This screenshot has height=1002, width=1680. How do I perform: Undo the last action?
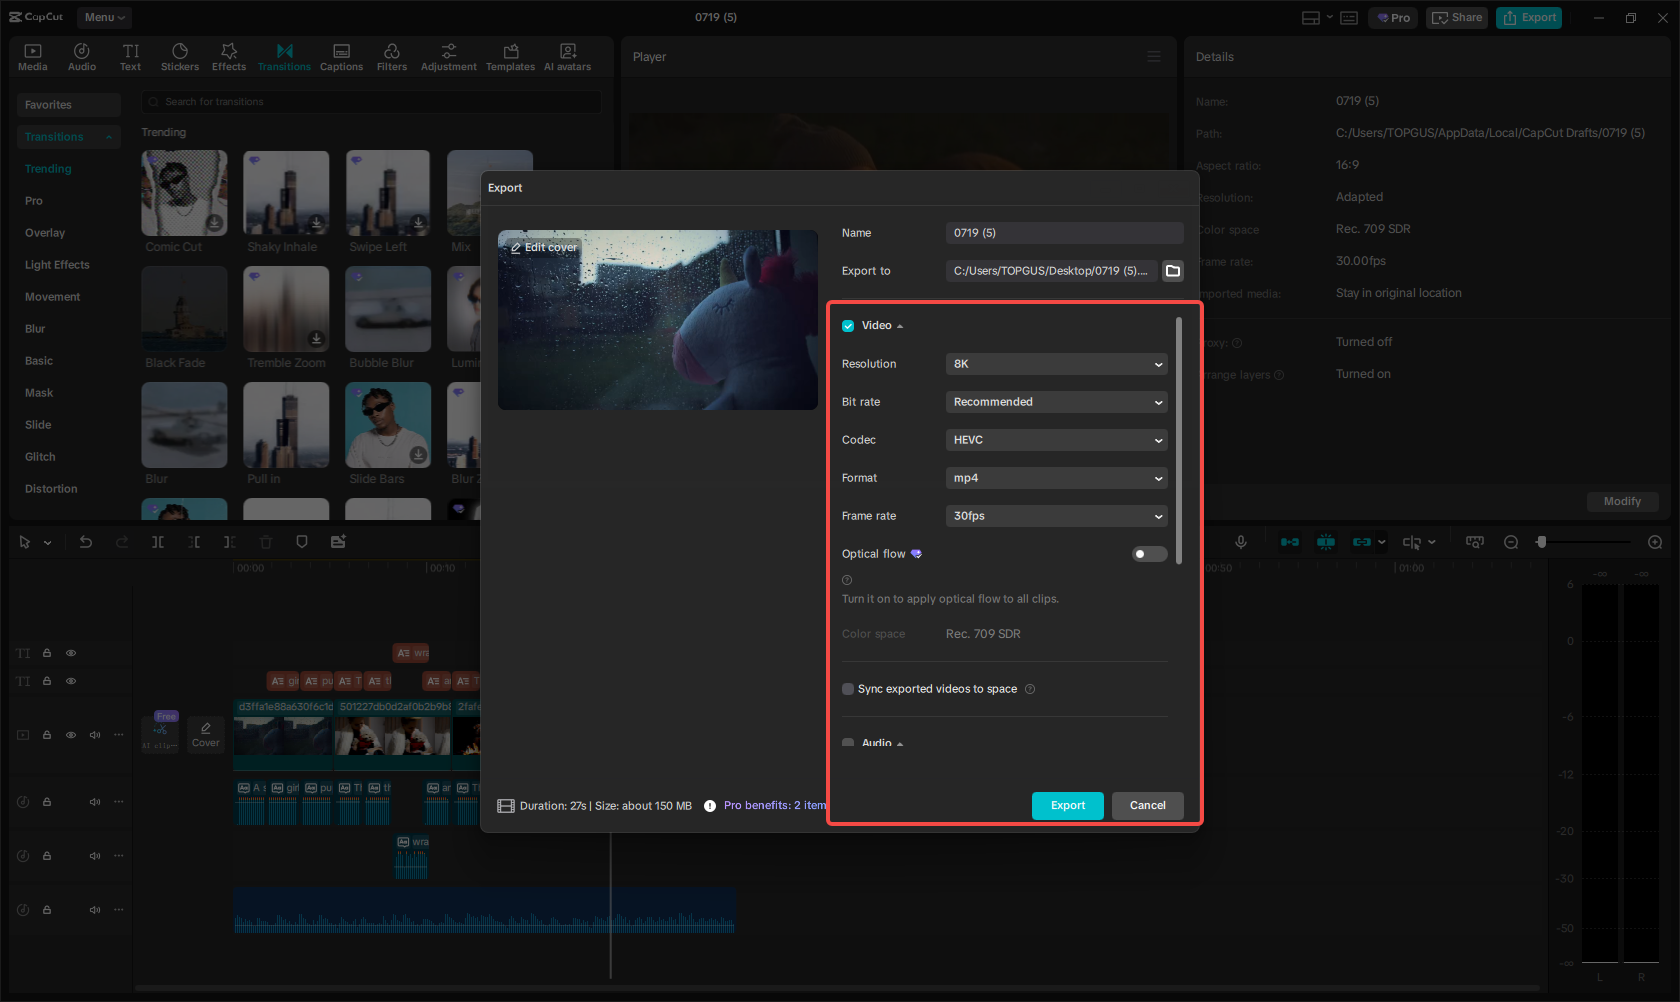click(86, 541)
